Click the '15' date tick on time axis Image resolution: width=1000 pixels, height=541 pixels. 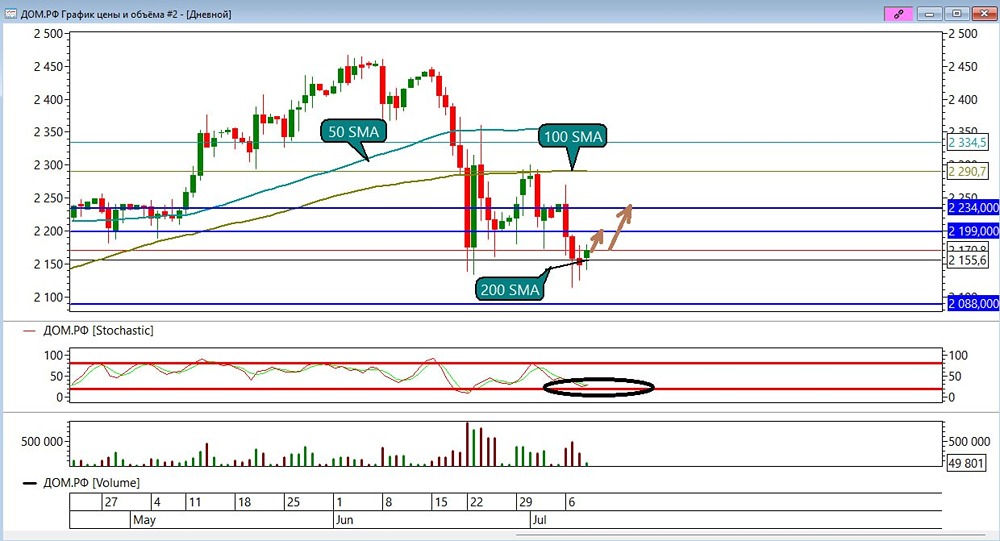tap(441, 502)
